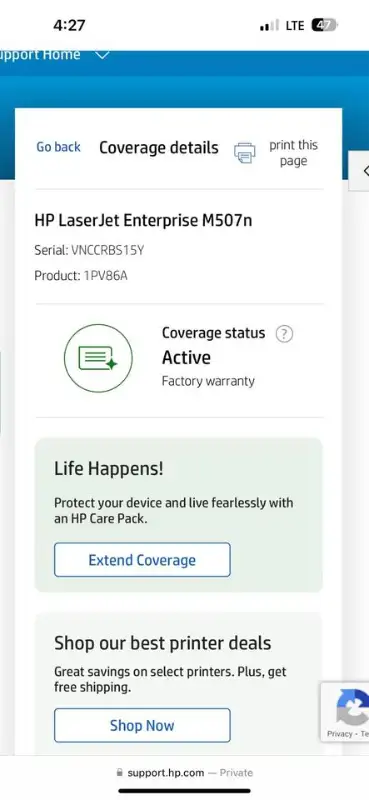369x800 pixels.
Task: Tap the home indicator bar at bottom
Action: pos(184,791)
